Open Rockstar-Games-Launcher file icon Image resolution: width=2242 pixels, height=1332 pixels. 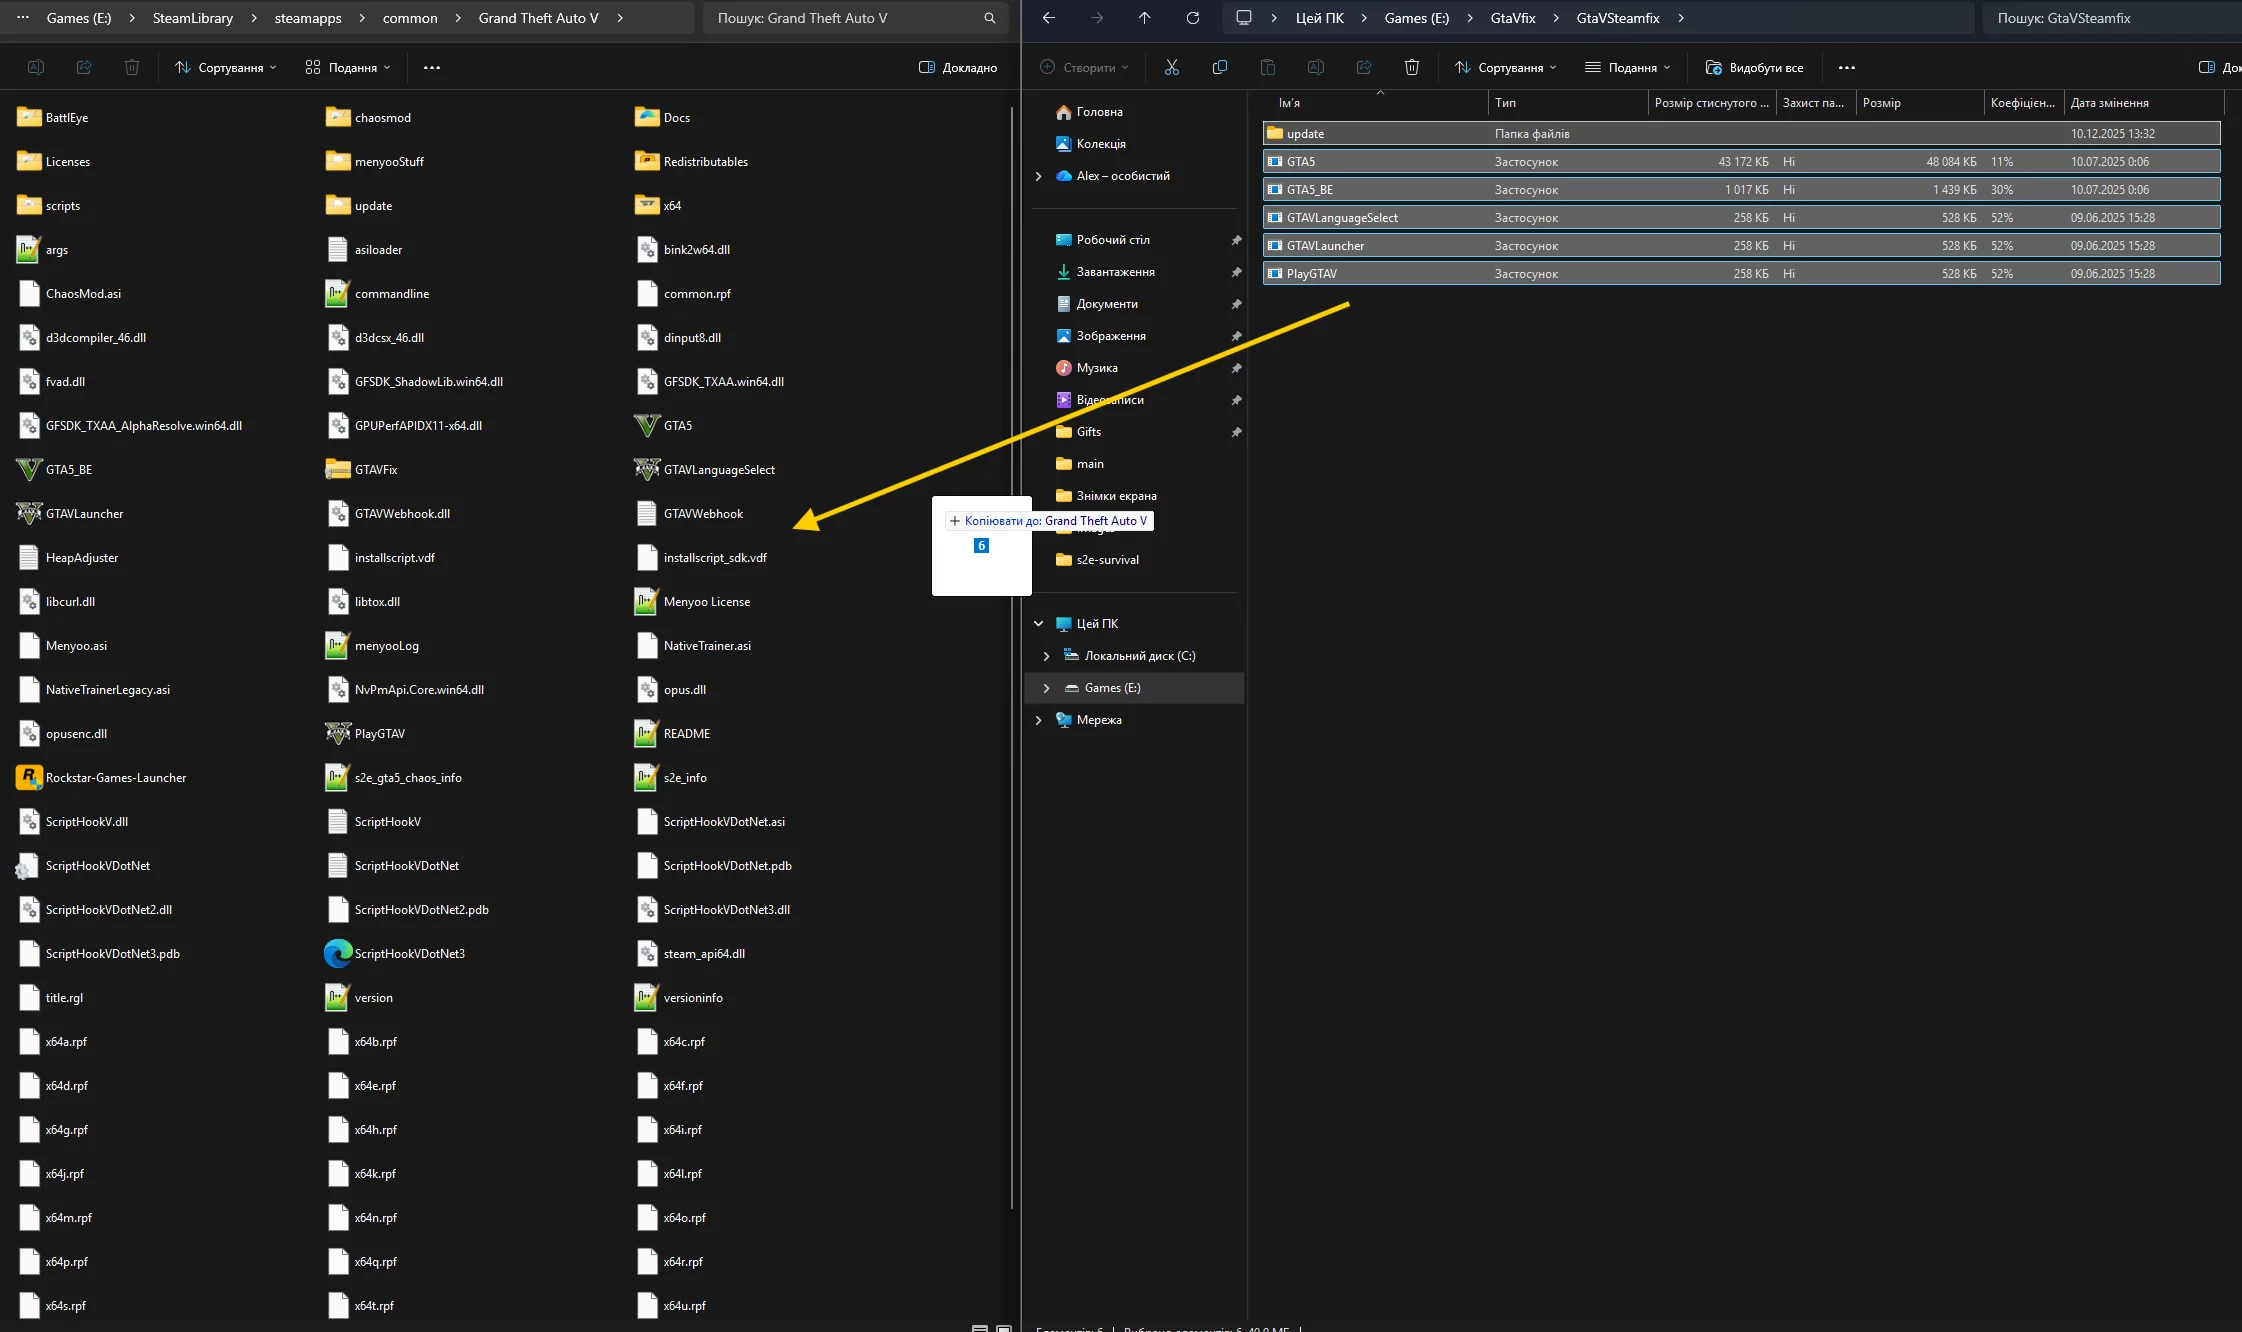point(29,777)
